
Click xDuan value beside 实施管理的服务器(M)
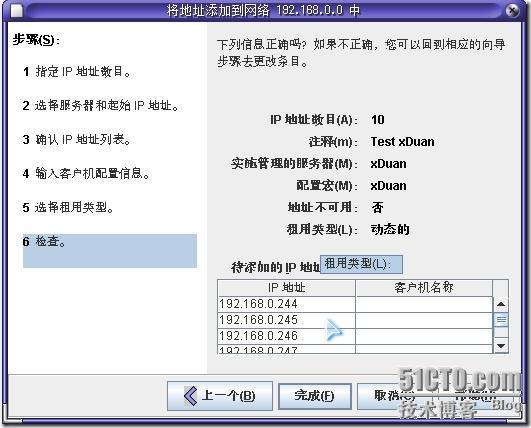388,164
